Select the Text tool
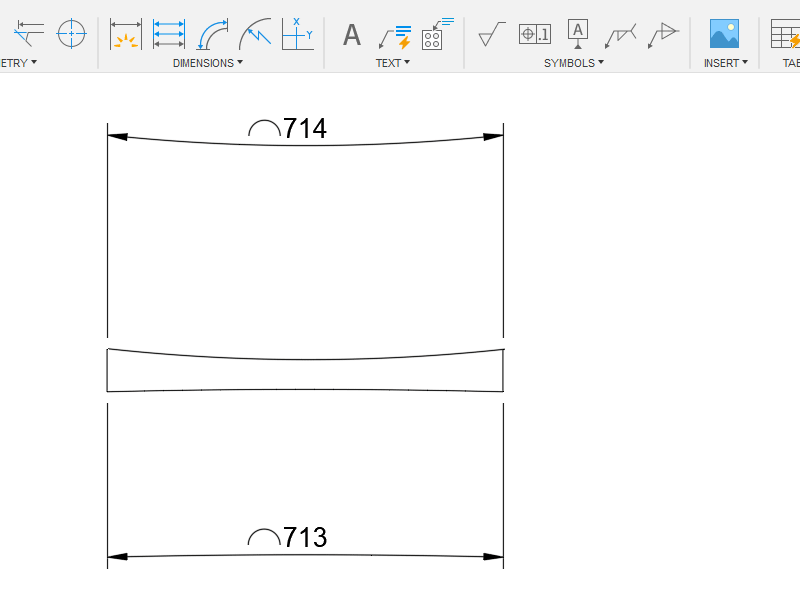This screenshot has width=800, height=600. tap(352, 35)
